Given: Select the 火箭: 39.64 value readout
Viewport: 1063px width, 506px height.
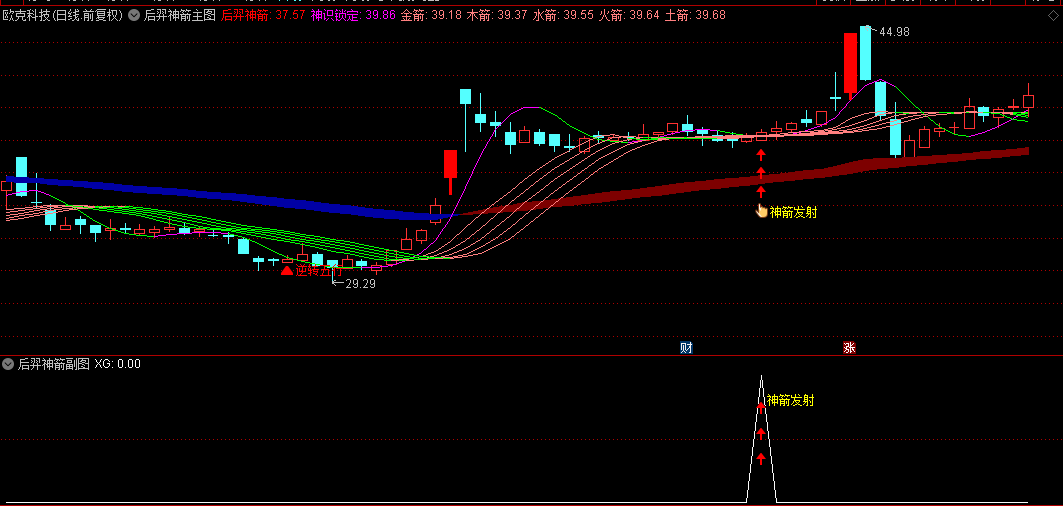Looking at the screenshot, I should coord(629,15).
